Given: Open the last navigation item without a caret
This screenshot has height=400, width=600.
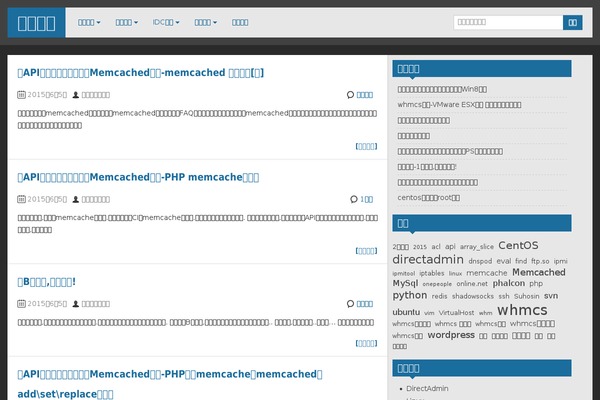Looking at the screenshot, I should point(240,22).
